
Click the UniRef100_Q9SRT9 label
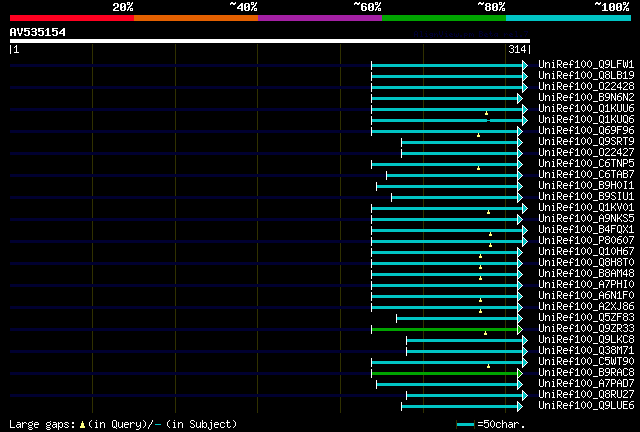(586, 141)
